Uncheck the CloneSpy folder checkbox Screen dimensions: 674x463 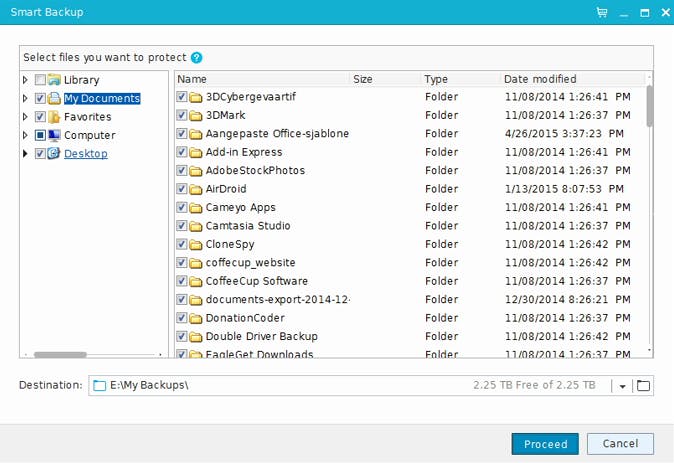[x=181, y=244]
